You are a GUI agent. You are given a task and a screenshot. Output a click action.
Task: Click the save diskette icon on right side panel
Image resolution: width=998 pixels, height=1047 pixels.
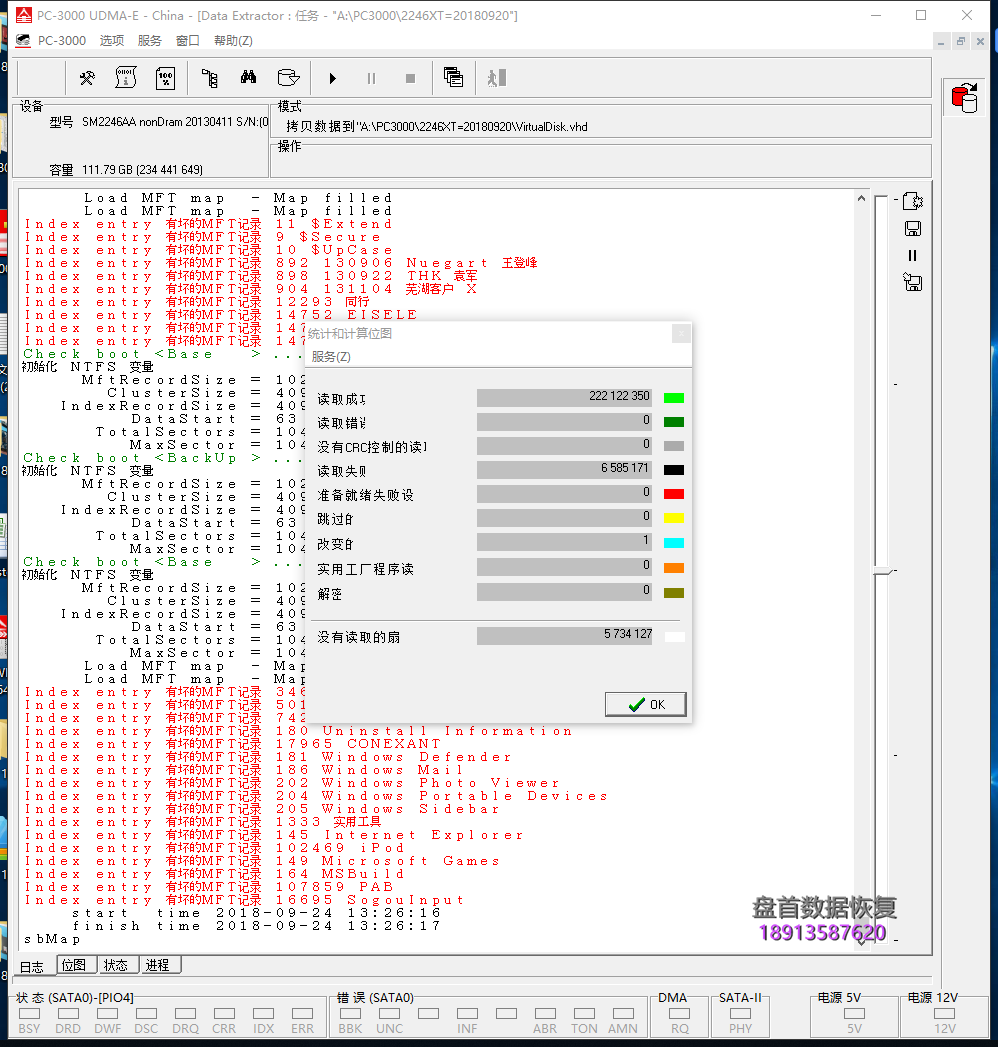point(912,228)
